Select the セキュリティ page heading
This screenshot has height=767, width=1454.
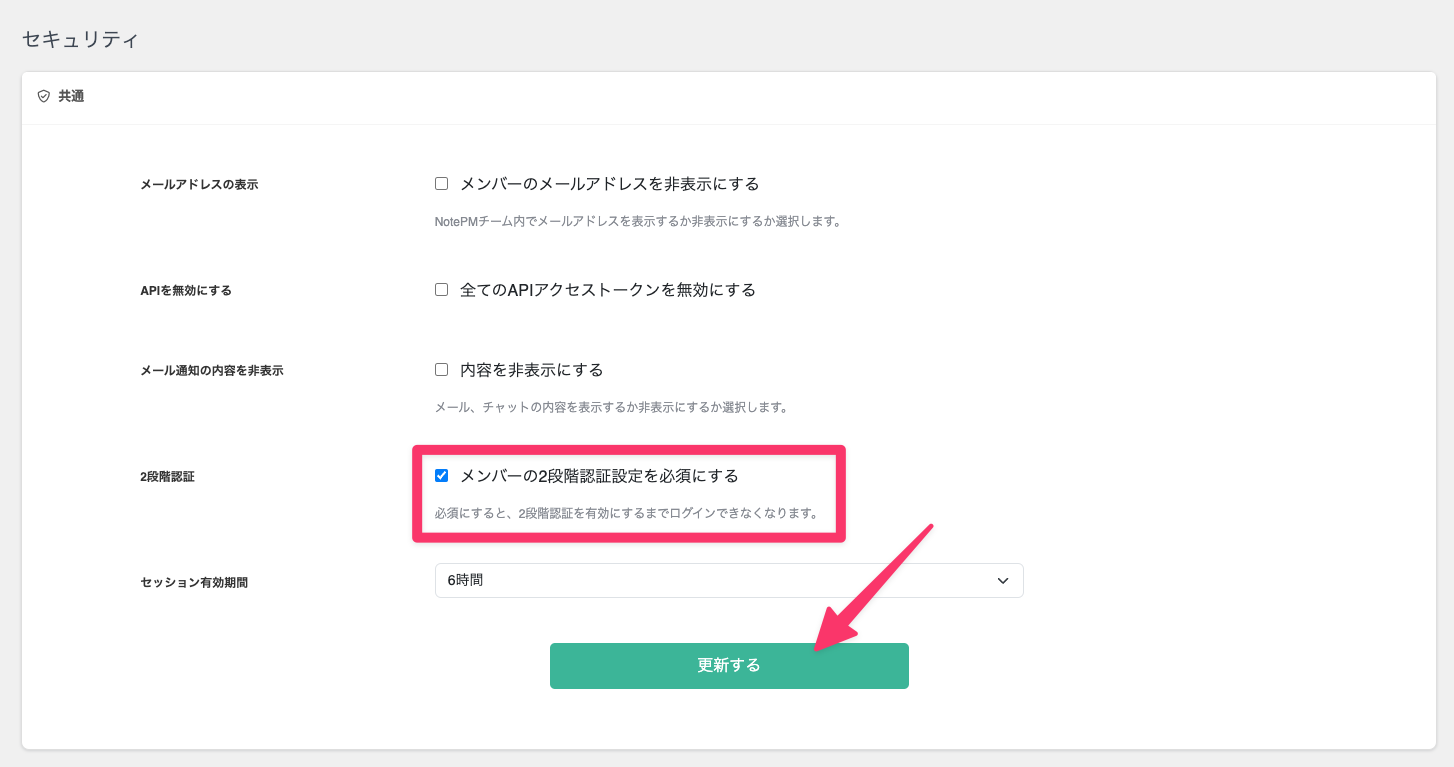(x=81, y=39)
